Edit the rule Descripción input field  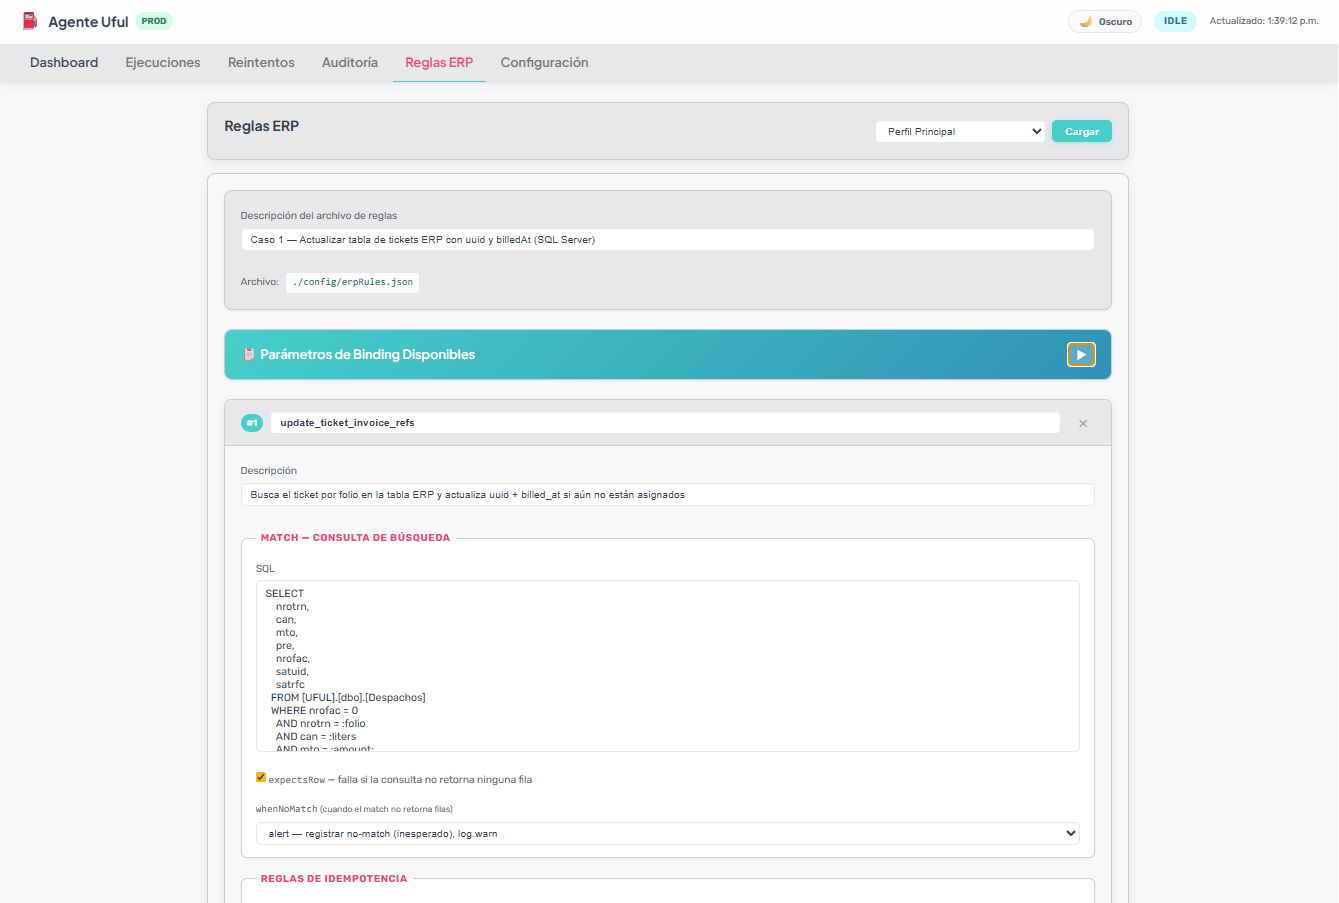(668, 495)
